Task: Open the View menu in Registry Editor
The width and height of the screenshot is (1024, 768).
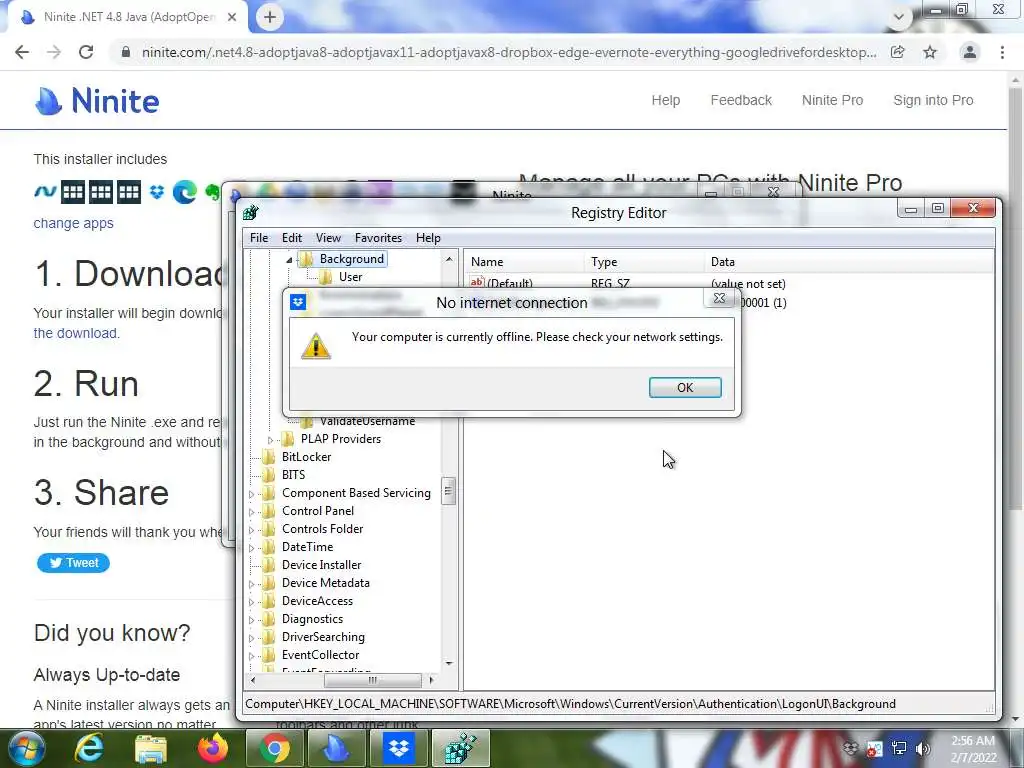Action: click(328, 238)
